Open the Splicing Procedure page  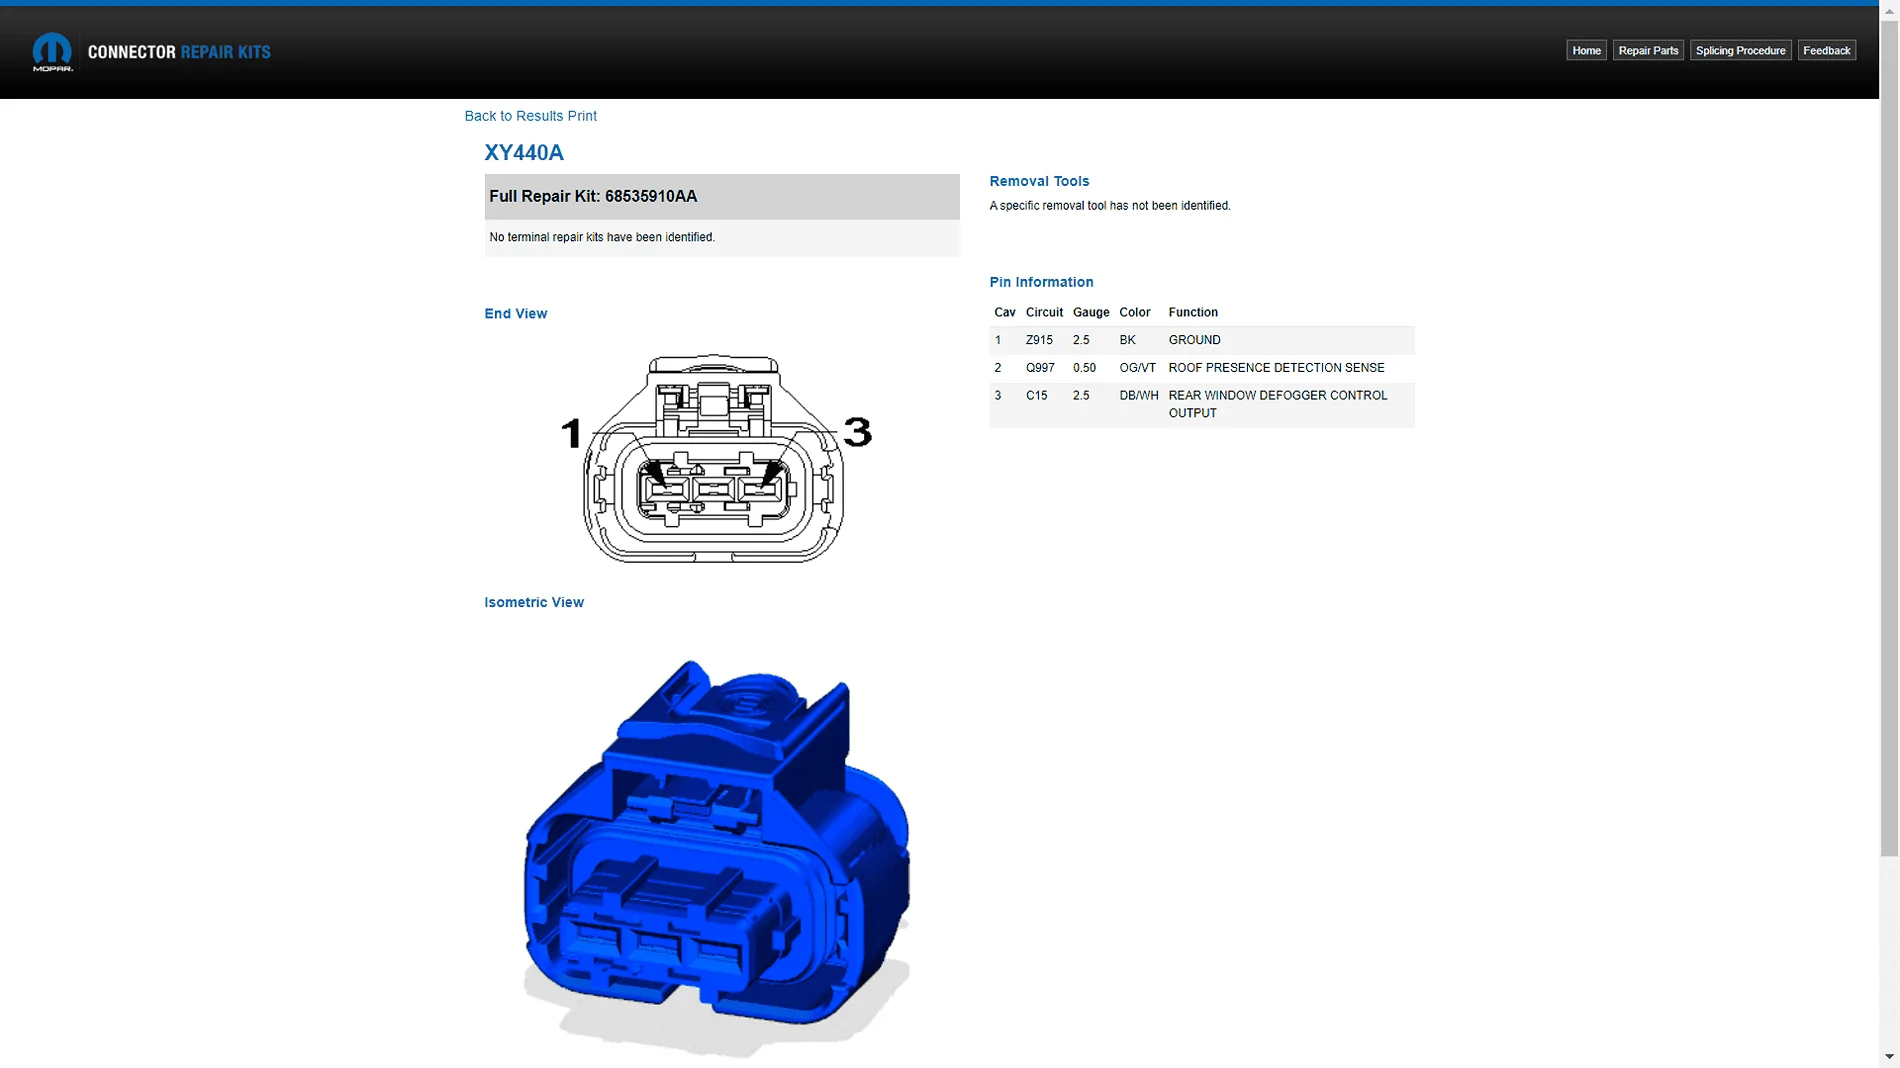tap(1740, 51)
